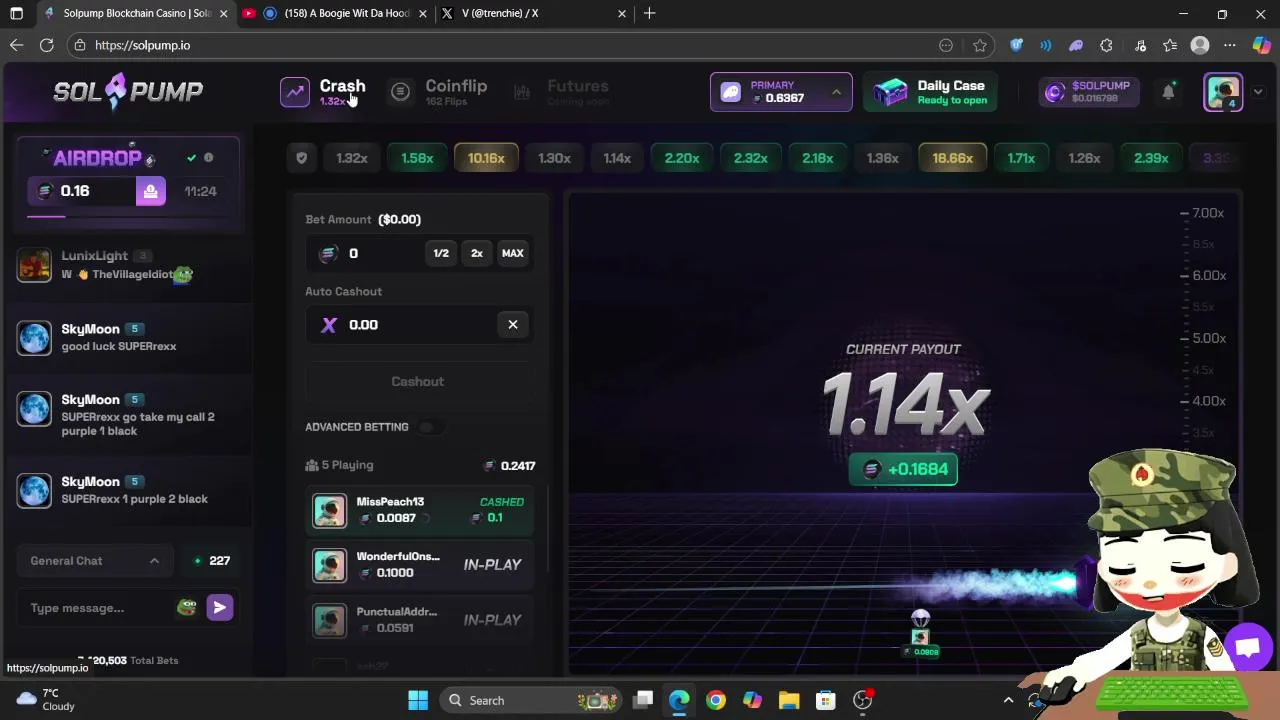Open Chrome from the taskbar
The height and width of the screenshot is (720, 1280).
(716, 700)
